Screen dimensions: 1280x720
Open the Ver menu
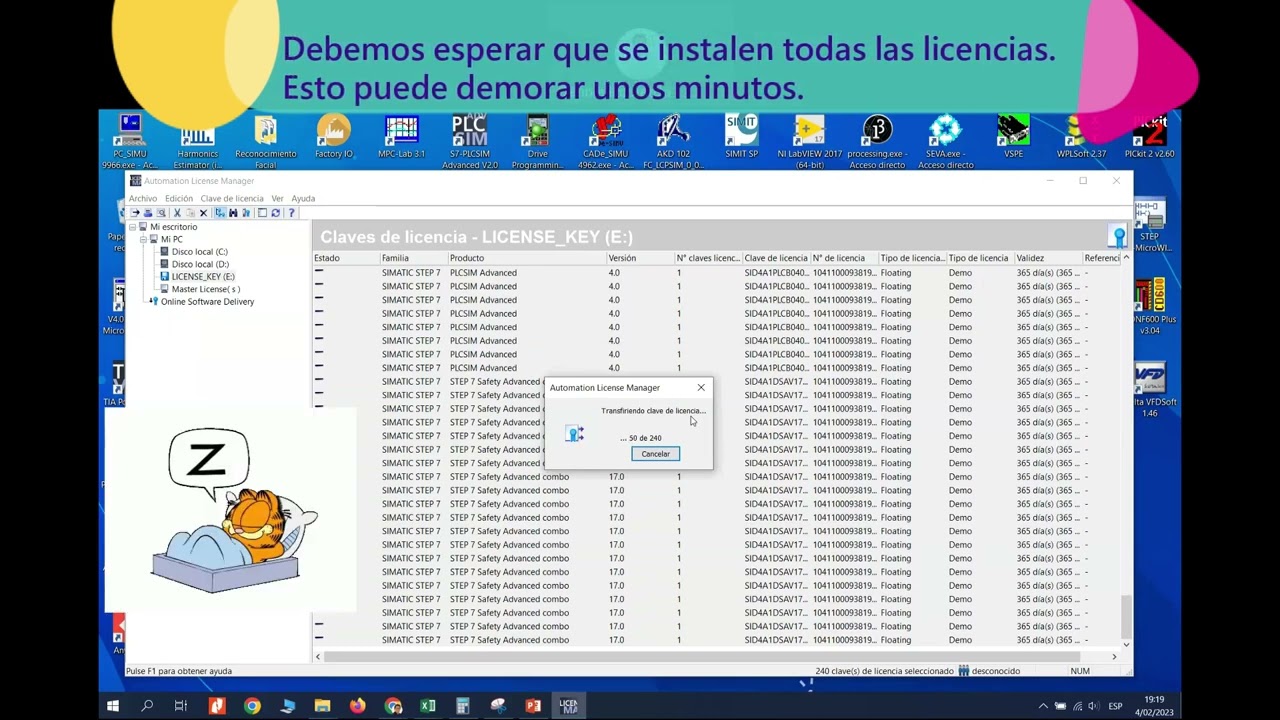point(277,198)
